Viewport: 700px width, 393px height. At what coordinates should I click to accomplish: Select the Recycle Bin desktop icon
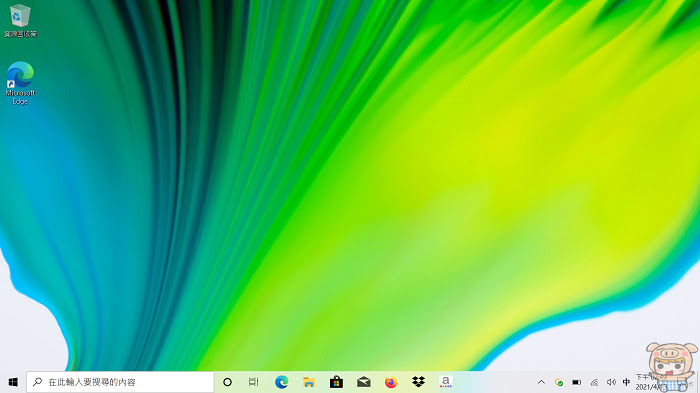coord(20,21)
